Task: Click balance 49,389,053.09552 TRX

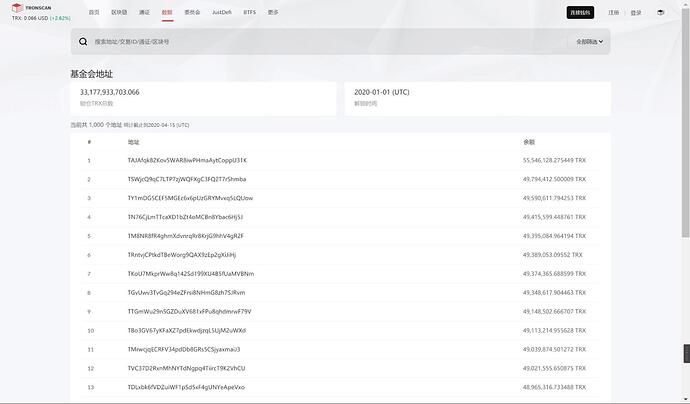Action: tap(553, 255)
